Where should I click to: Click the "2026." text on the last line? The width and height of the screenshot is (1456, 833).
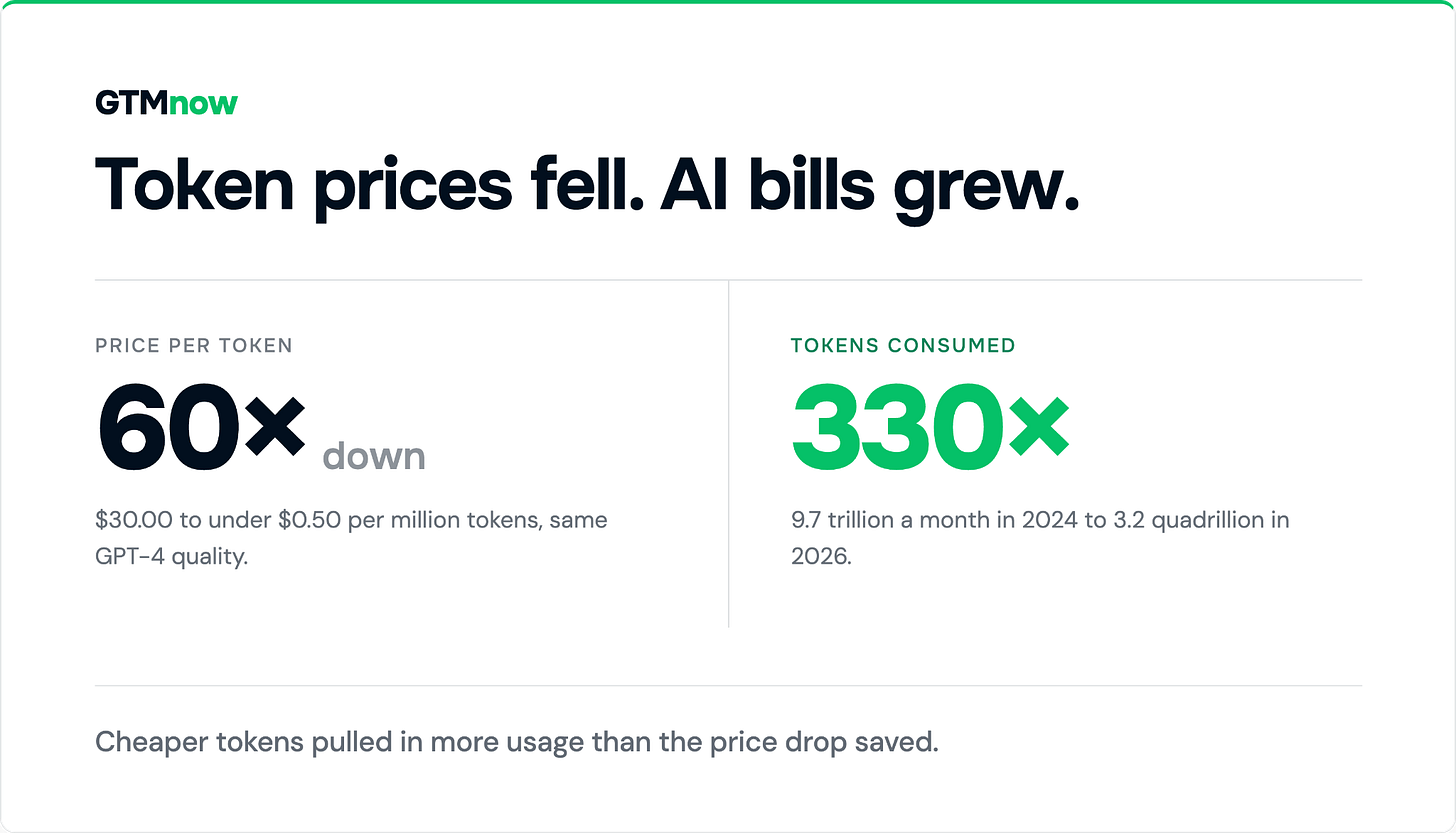click(821, 557)
